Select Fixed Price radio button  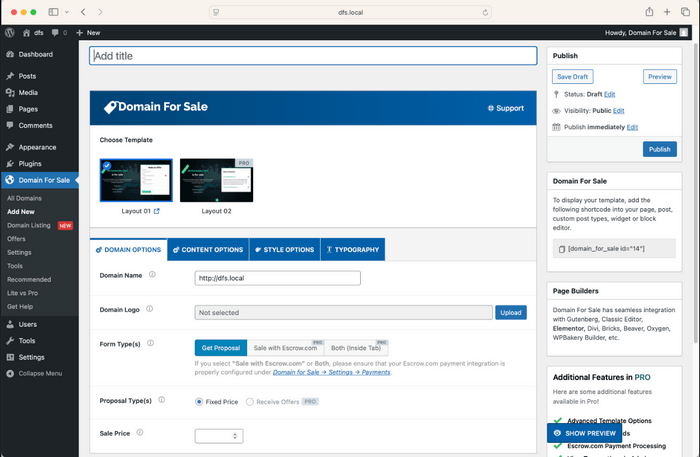[x=199, y=402]
